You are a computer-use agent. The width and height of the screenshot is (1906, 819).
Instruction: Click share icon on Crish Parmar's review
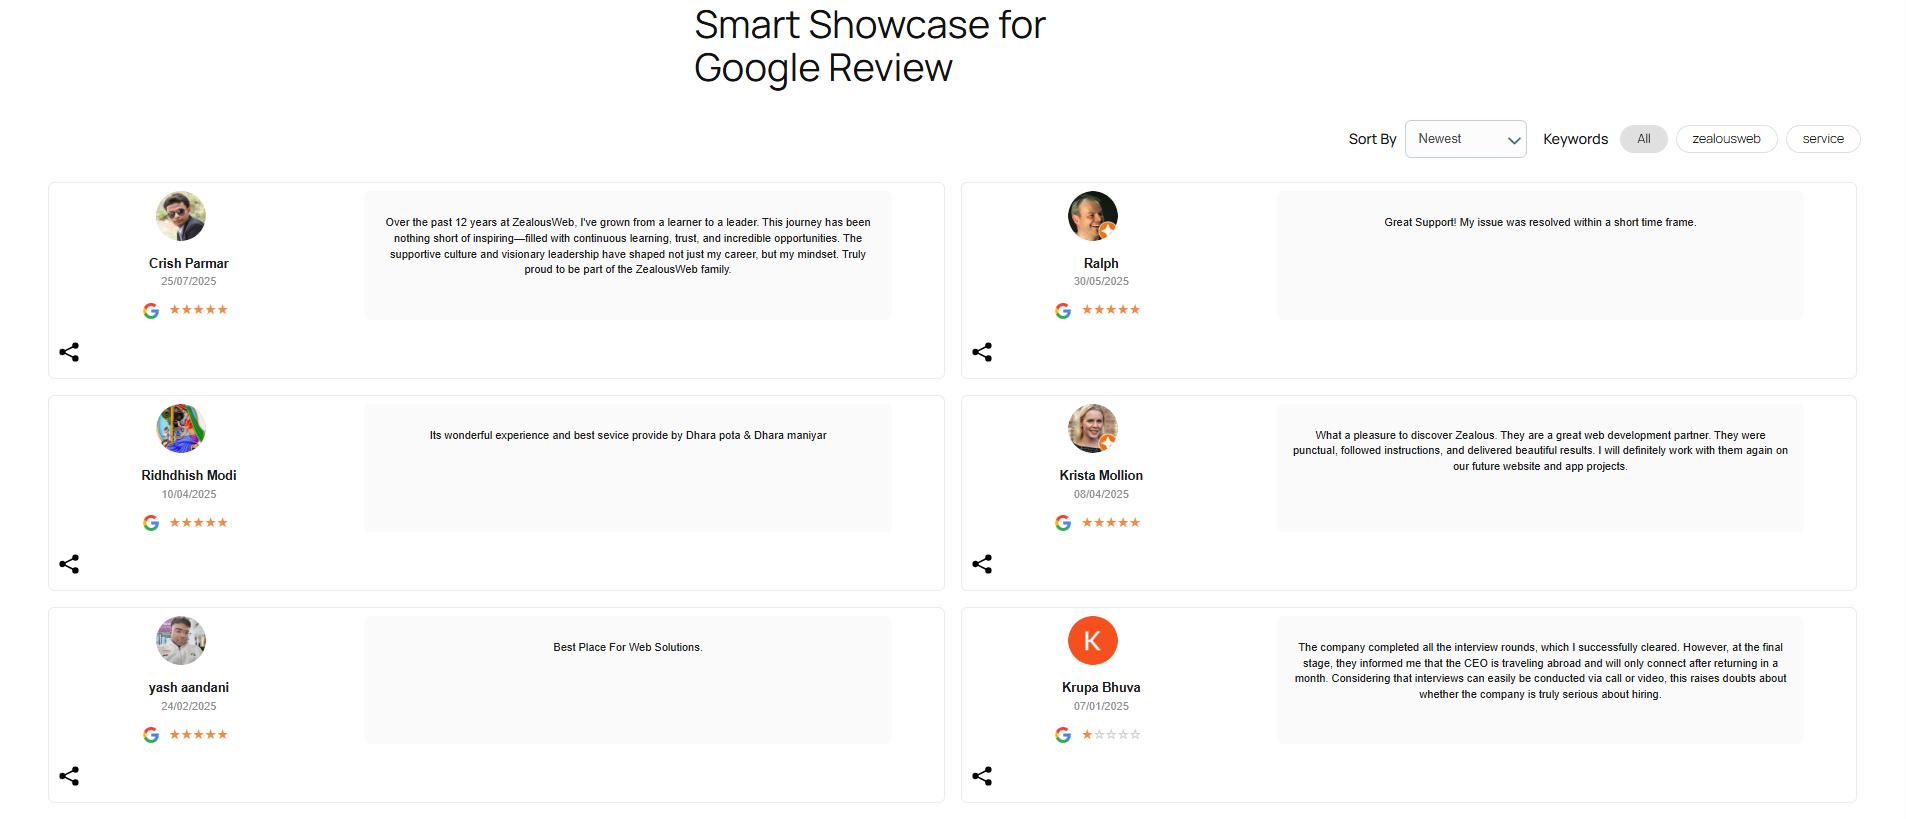pos(69,352)
